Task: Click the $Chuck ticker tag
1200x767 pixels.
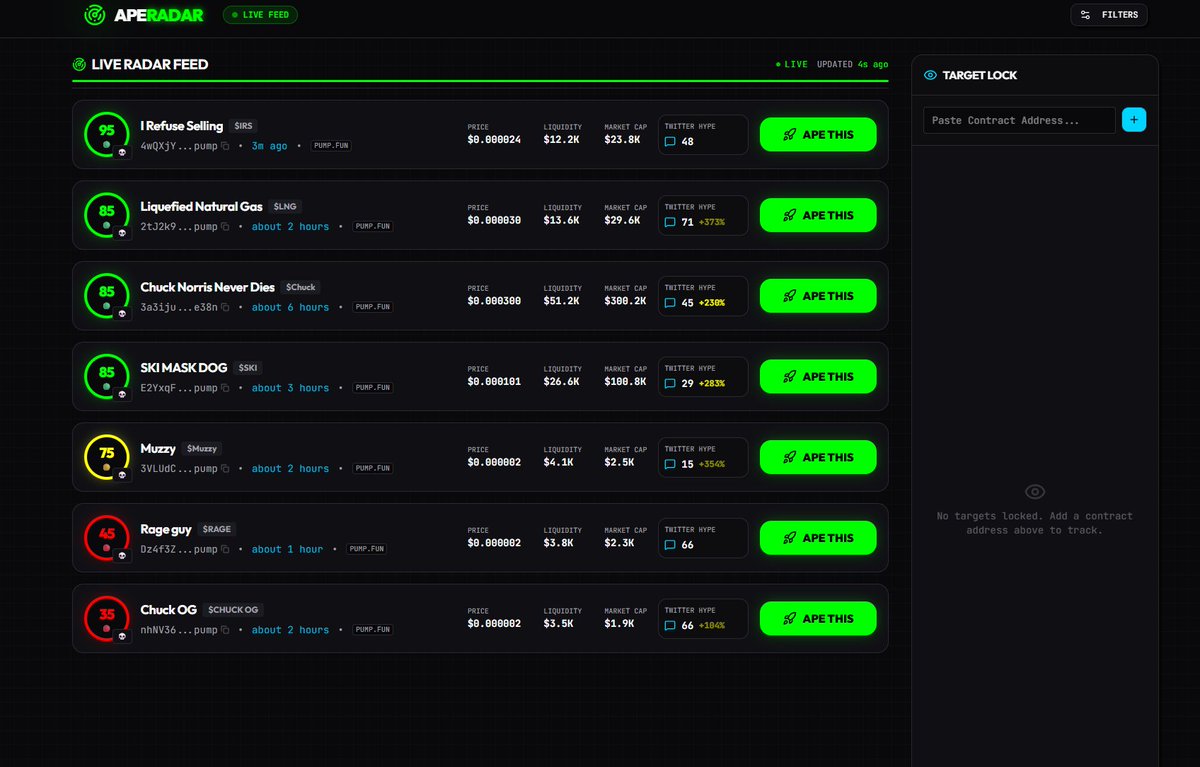Action: pos(301,288)
